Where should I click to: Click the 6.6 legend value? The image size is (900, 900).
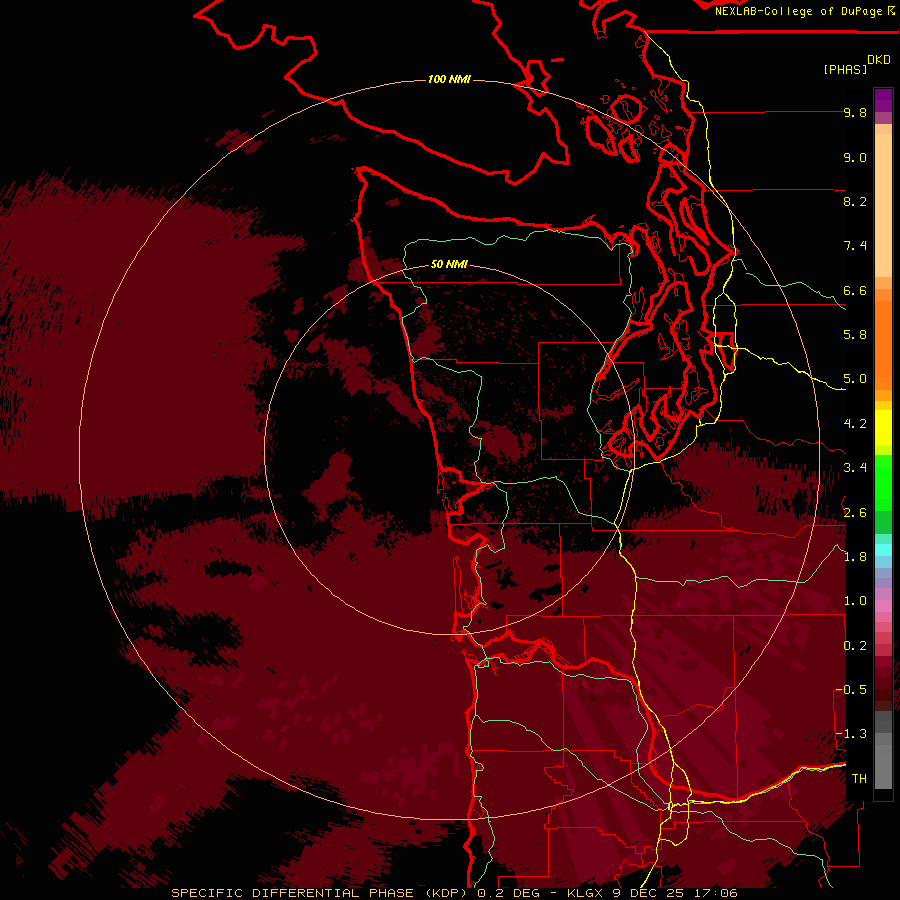(x=855, y=290)
